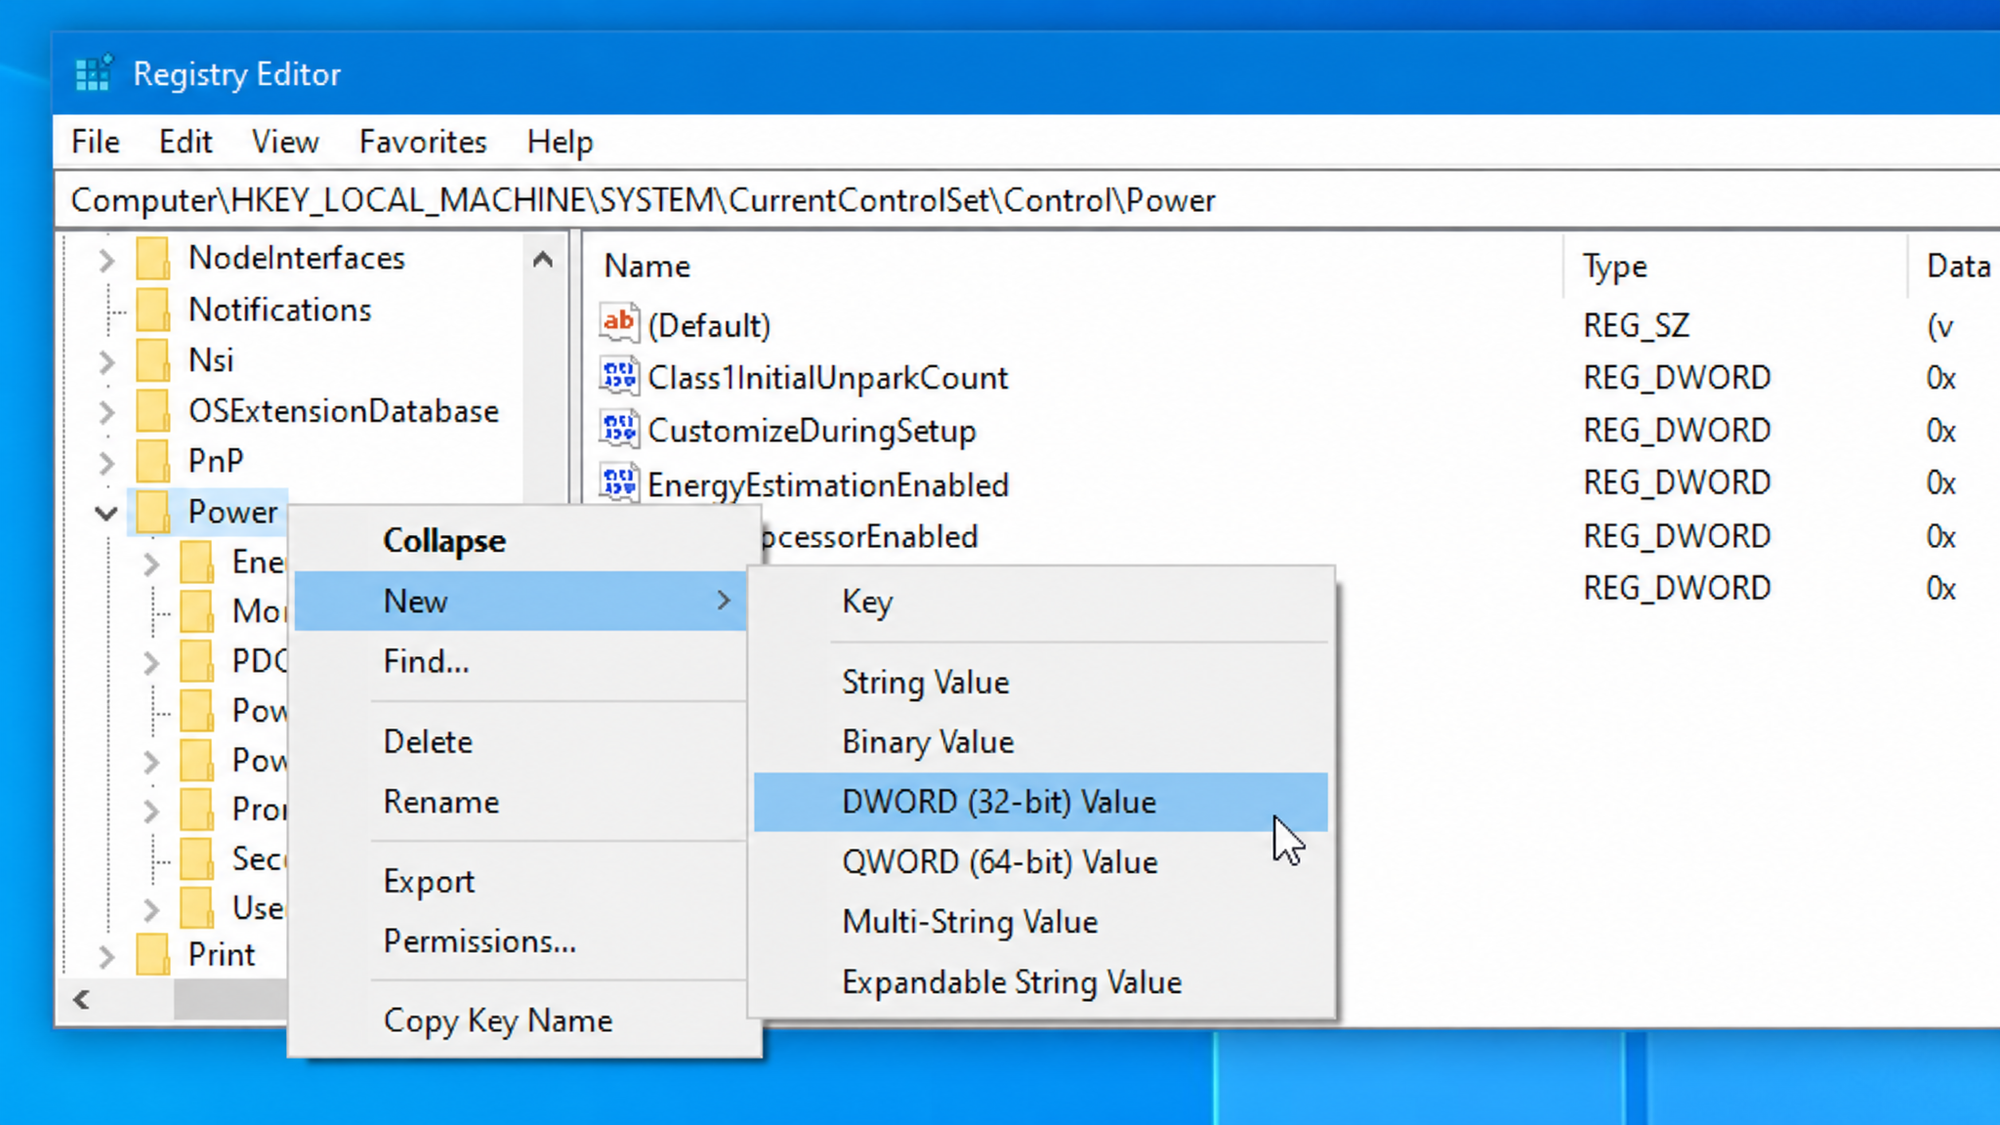Viewport: 2000px width, 1125px height.
Task: Open the New submenu entry
Action: [520, 601]
